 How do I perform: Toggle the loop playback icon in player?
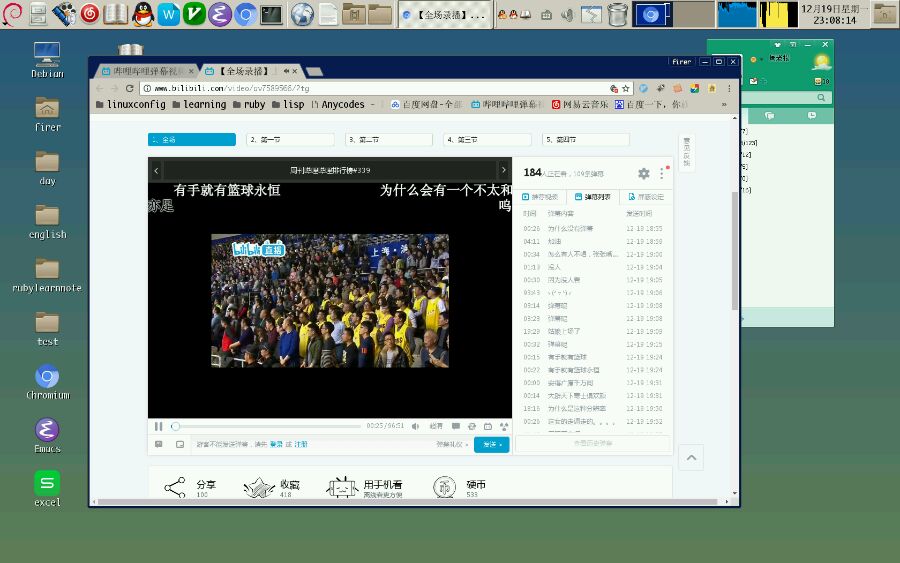coord(472,426)
